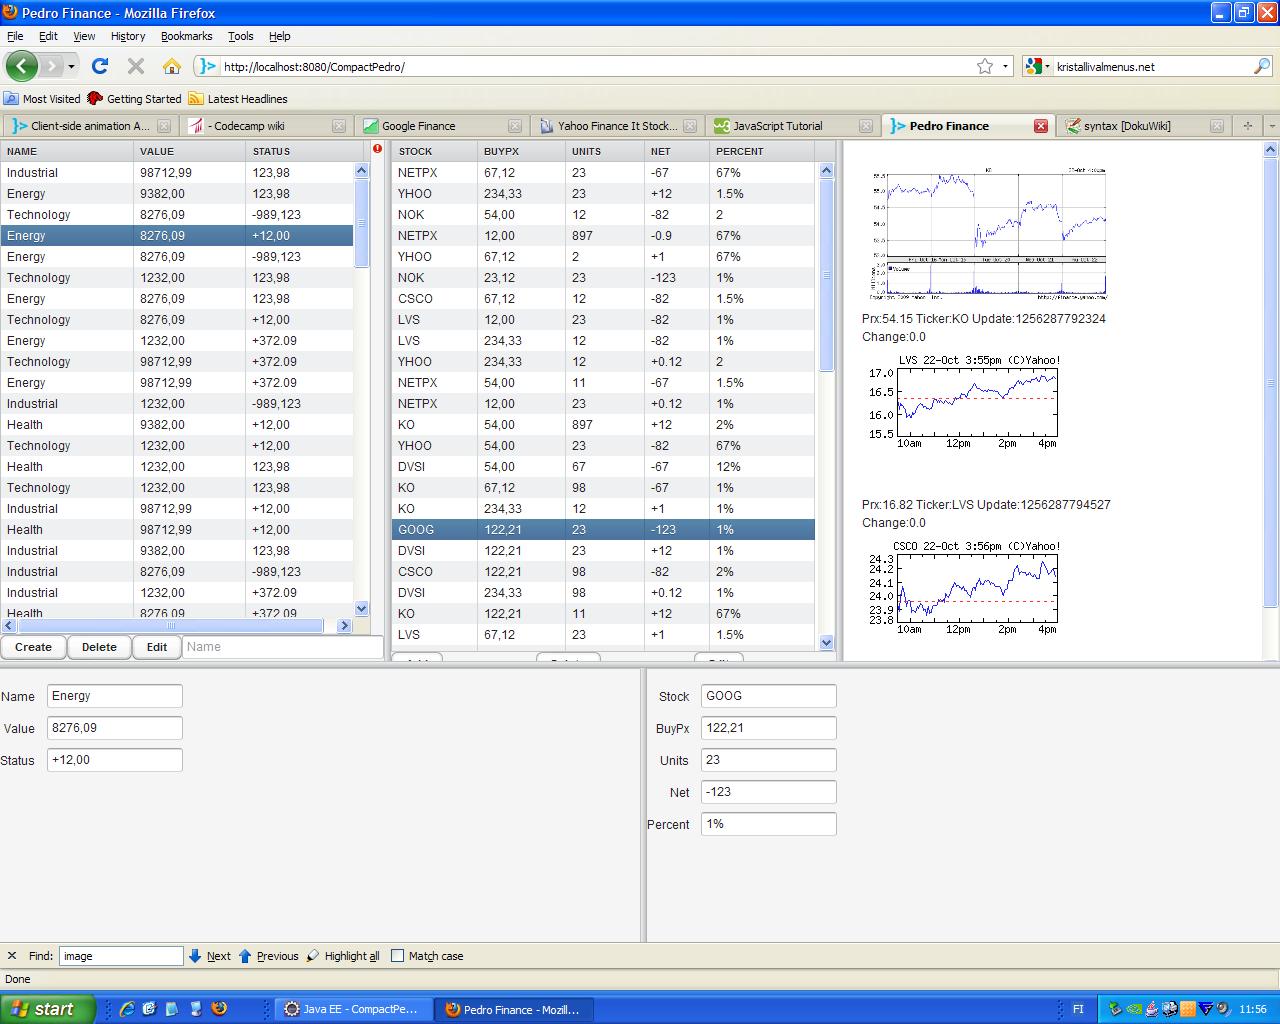Click the Delete button below the table
The image size is (1280, 1024).
pyautogui.click(x=99, y=647)
